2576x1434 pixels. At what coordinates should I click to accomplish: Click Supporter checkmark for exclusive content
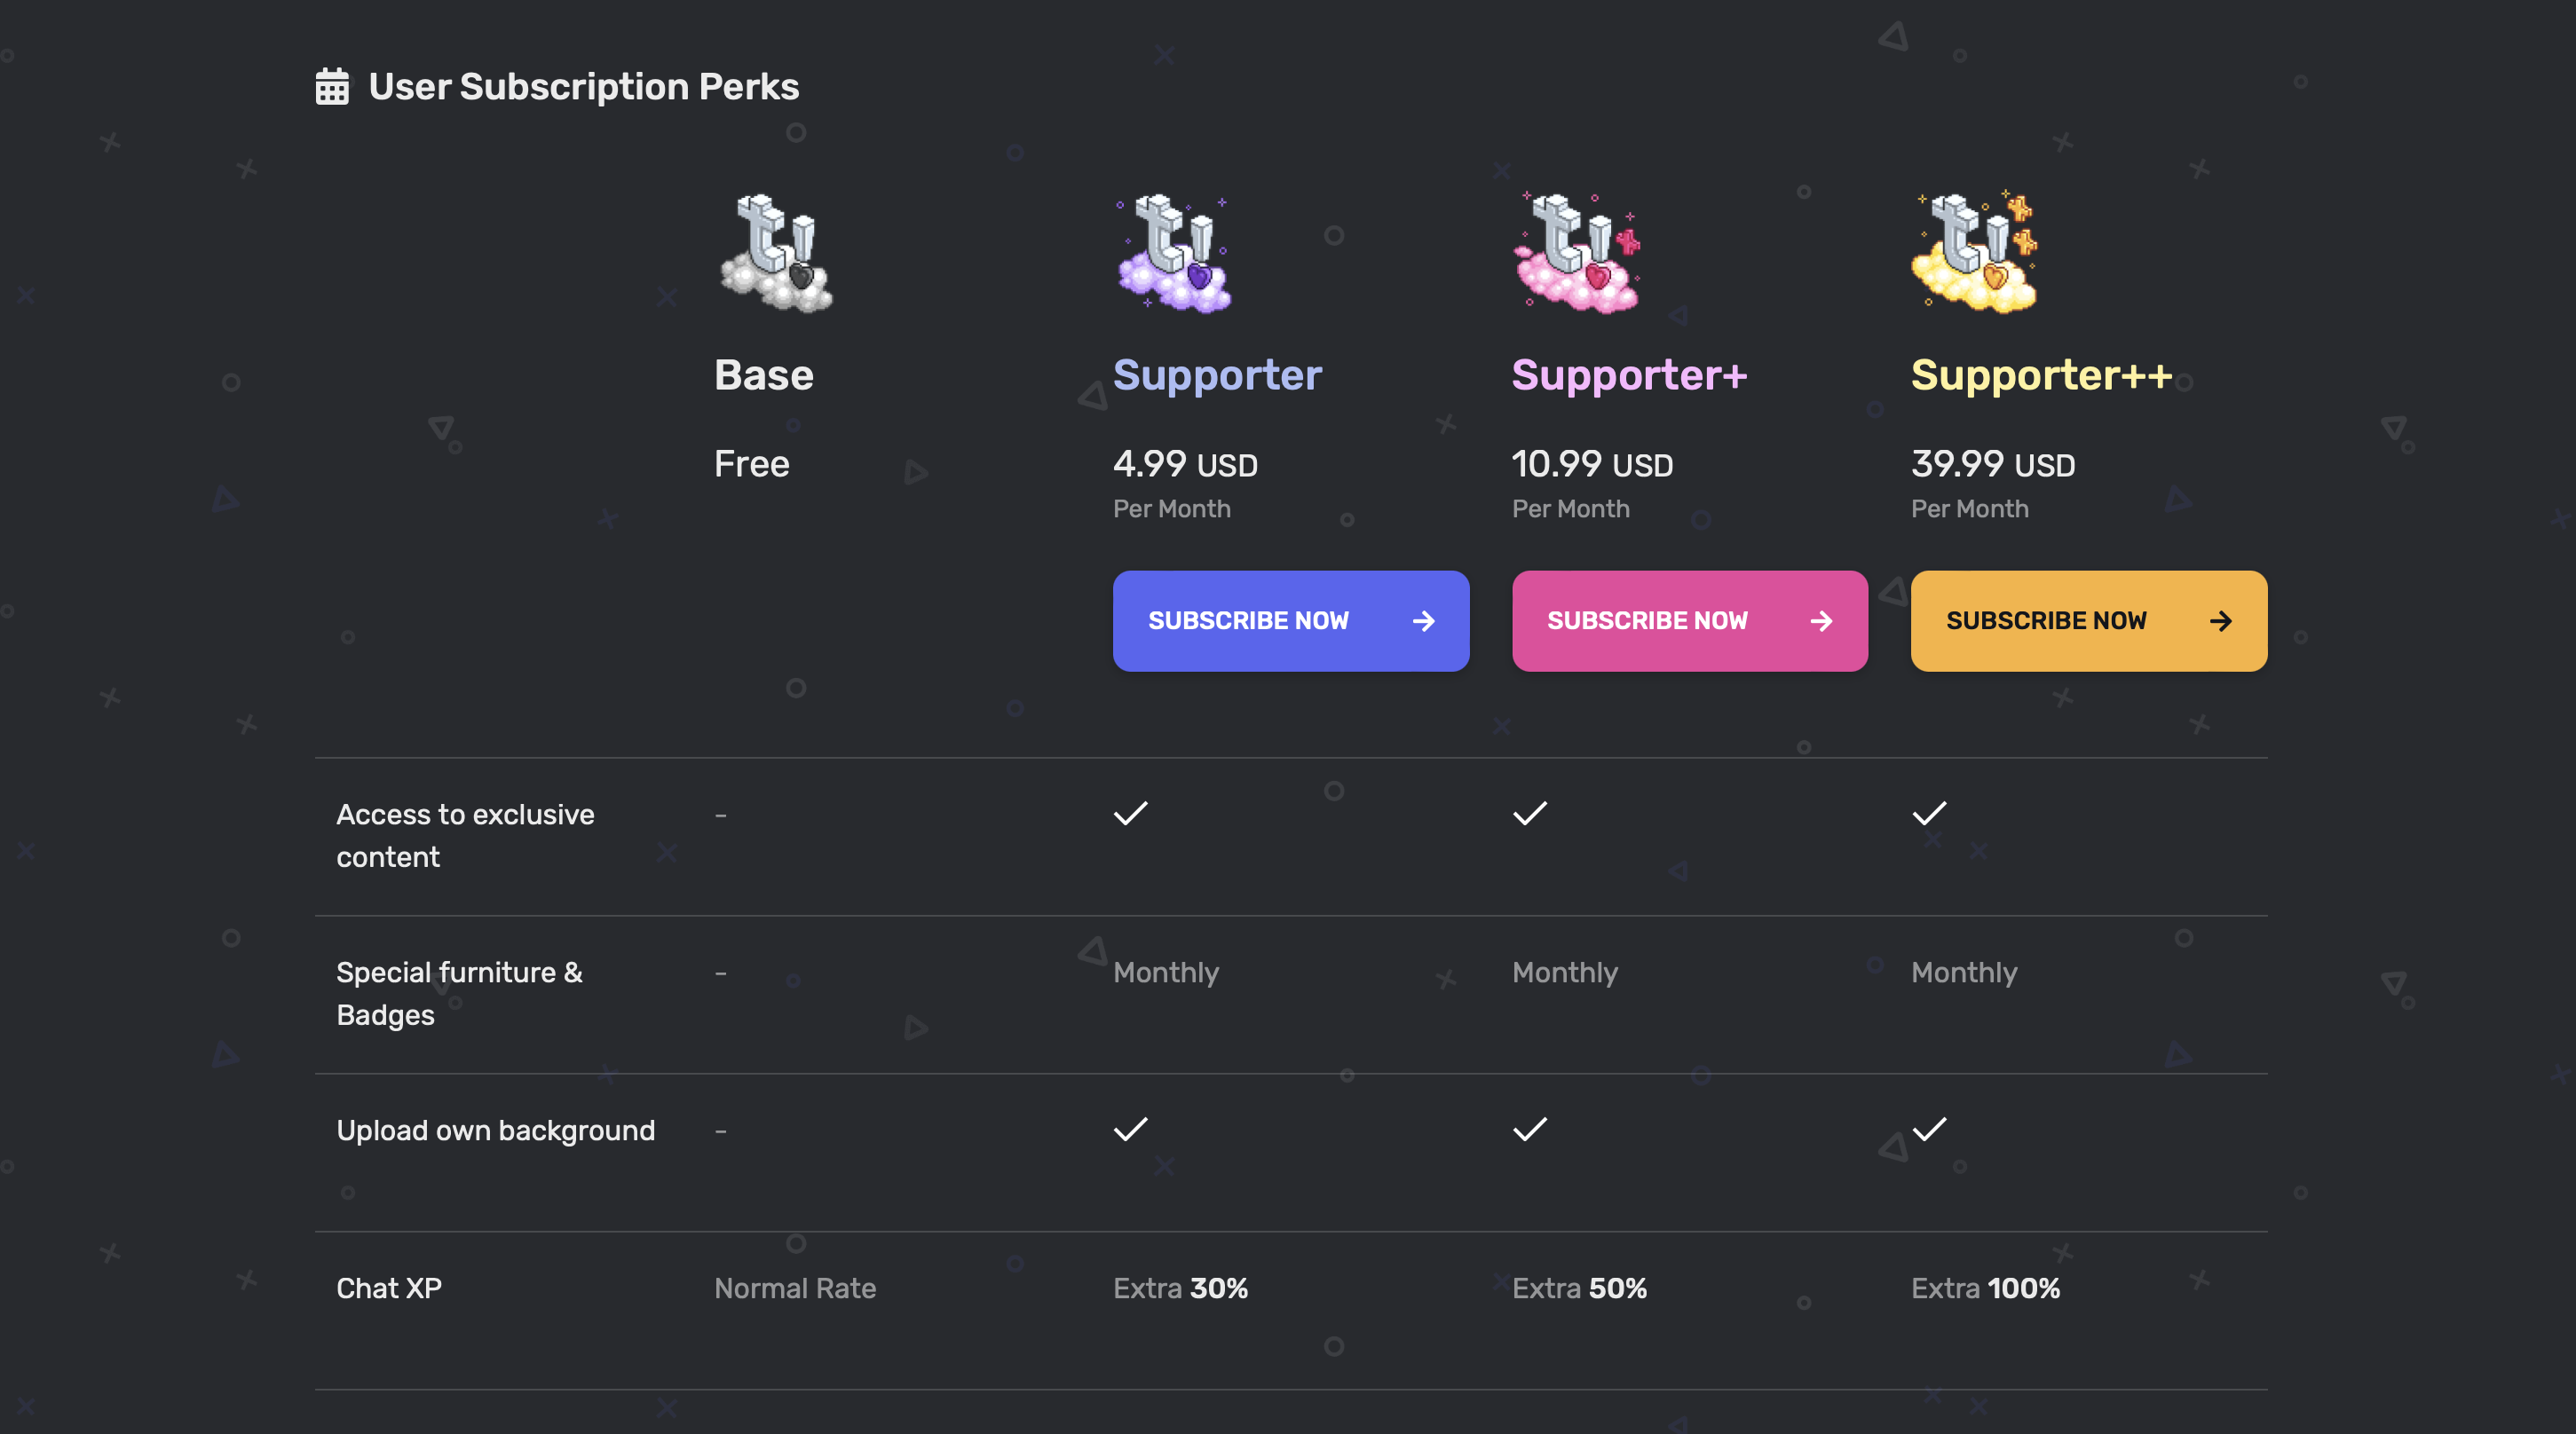click(x=1130, y=813)
